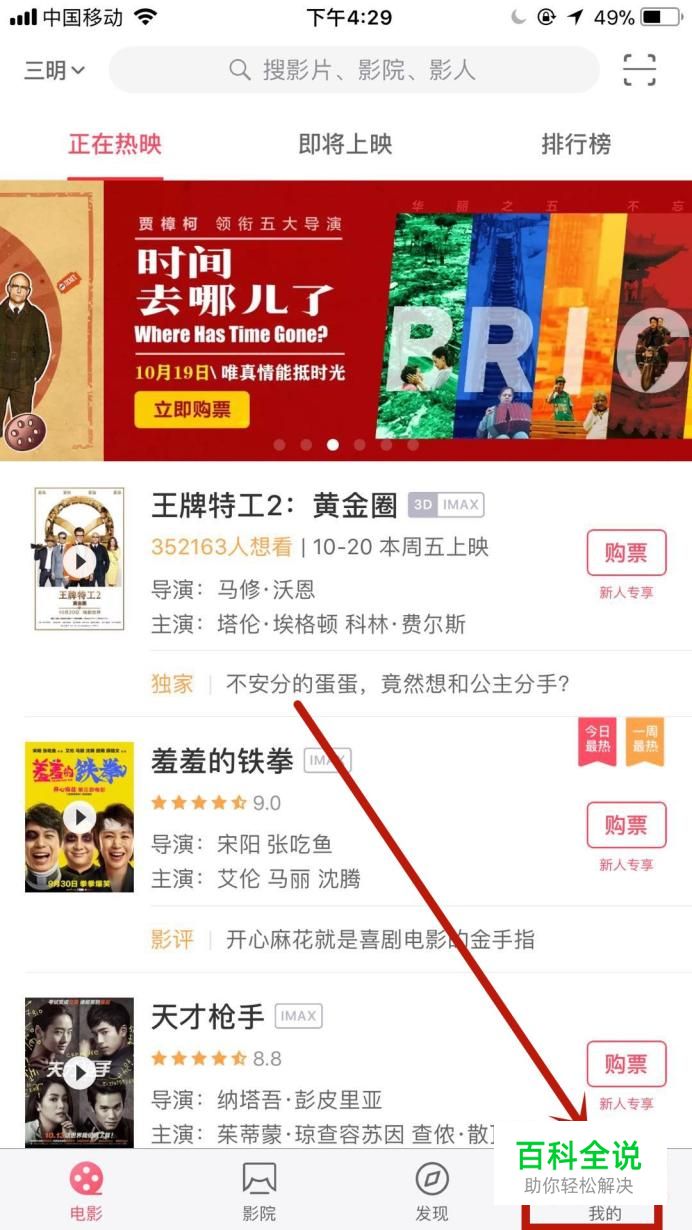Tap the QR scan icon
This screenshot has height=1230, width=692.
coord(639,70)
